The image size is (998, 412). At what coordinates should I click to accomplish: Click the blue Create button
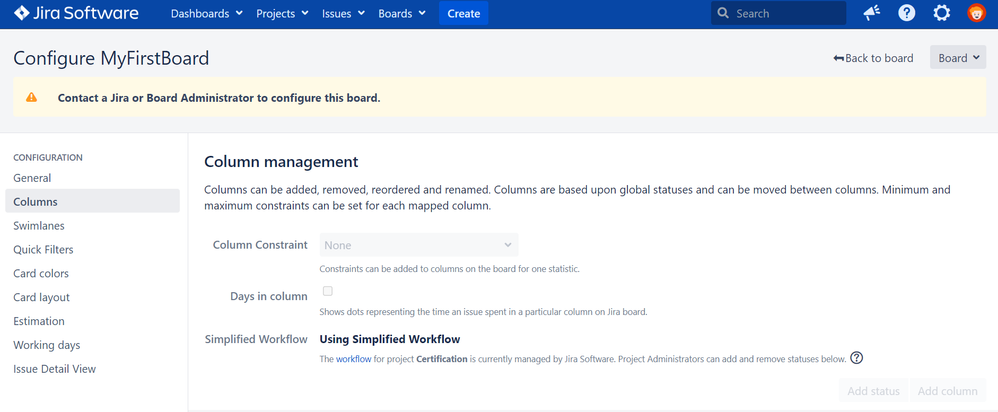tap(463, 13)
